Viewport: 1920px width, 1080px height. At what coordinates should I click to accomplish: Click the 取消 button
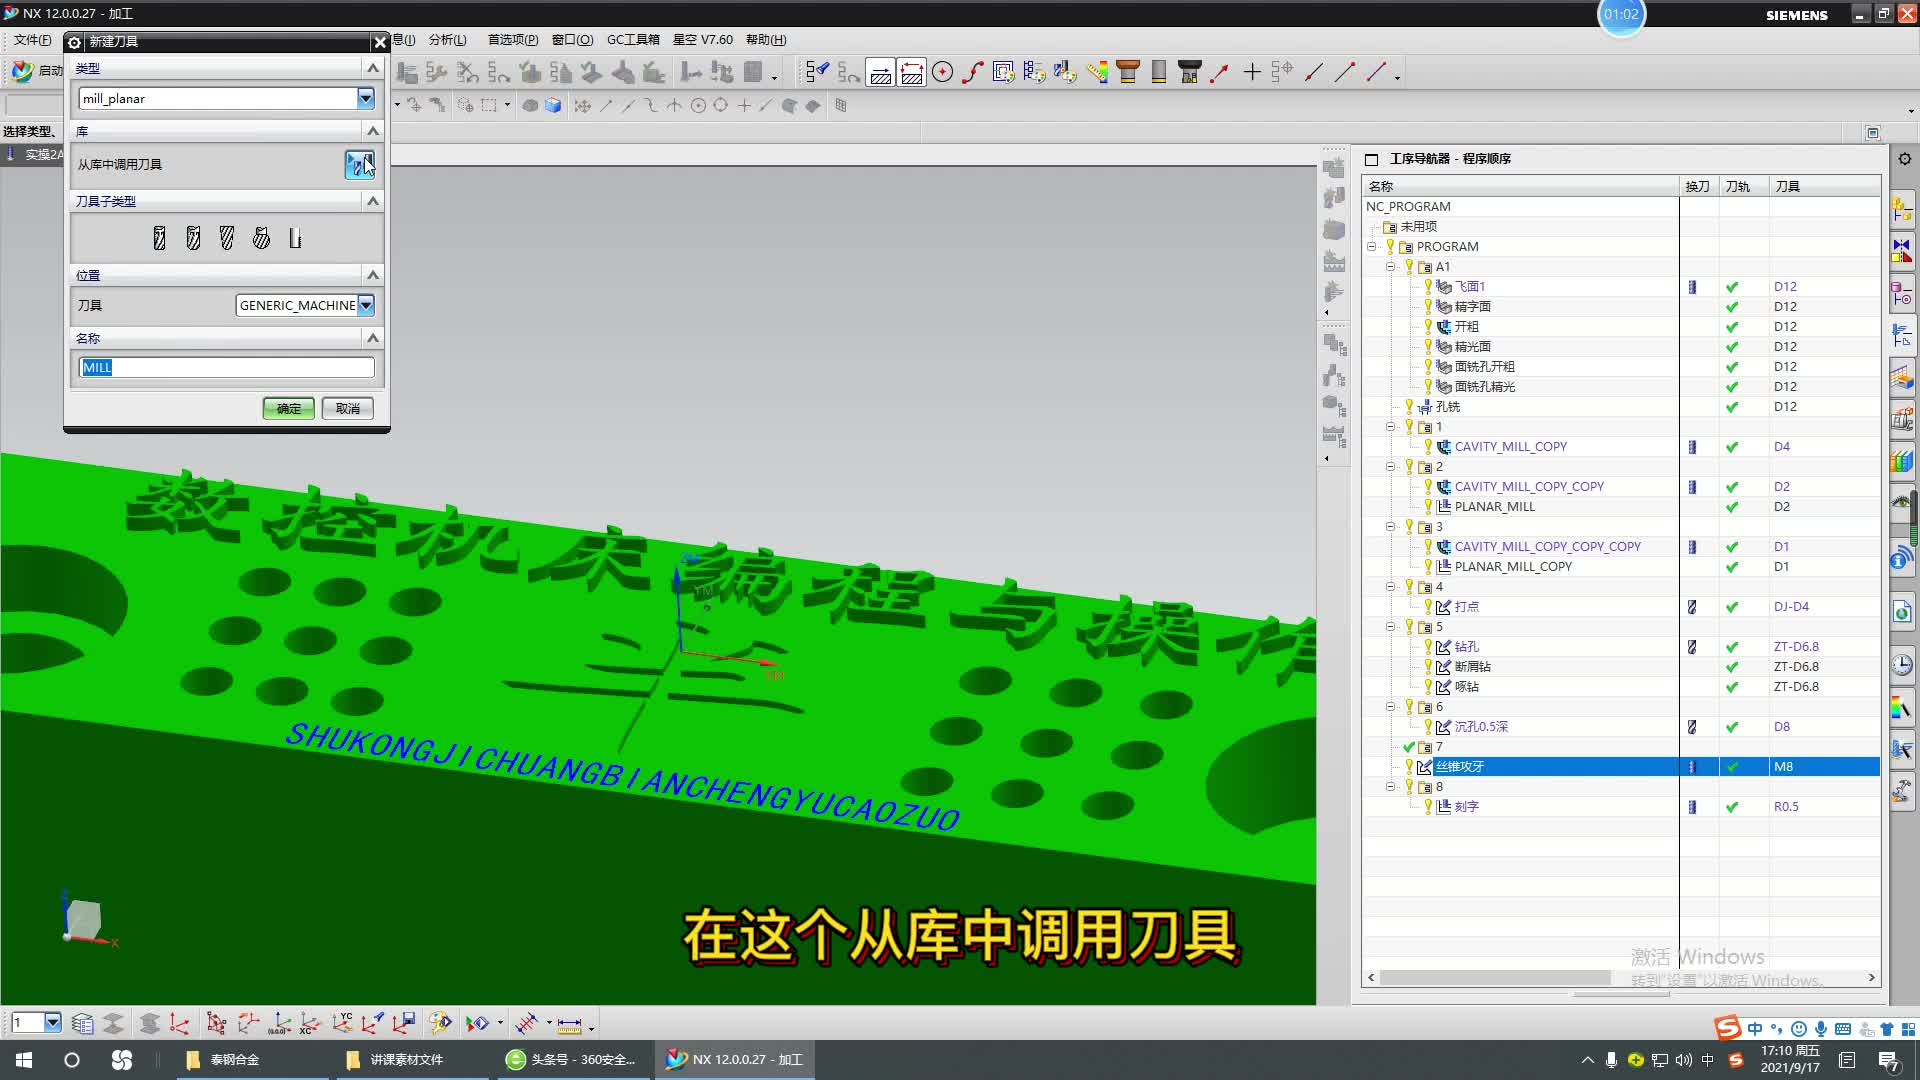(347, 408)
